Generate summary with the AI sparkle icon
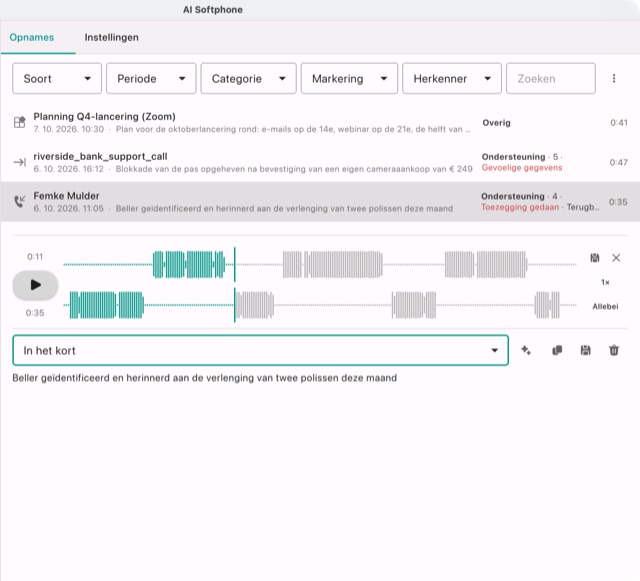The height and width of the screenshot is (581, 640). tap(526, 350)
